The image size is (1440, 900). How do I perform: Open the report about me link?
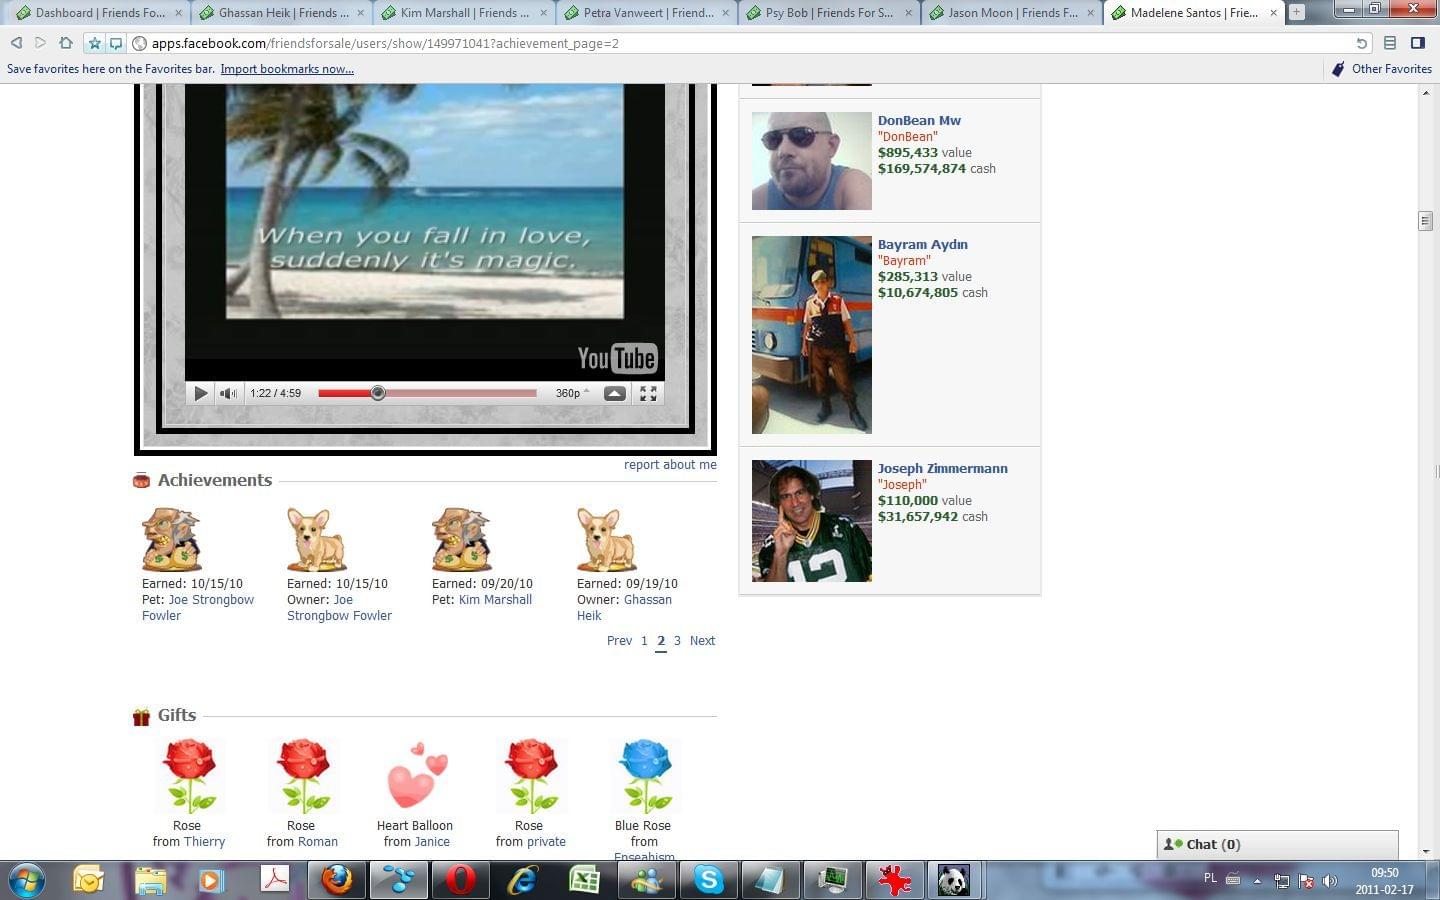(670, 465)
